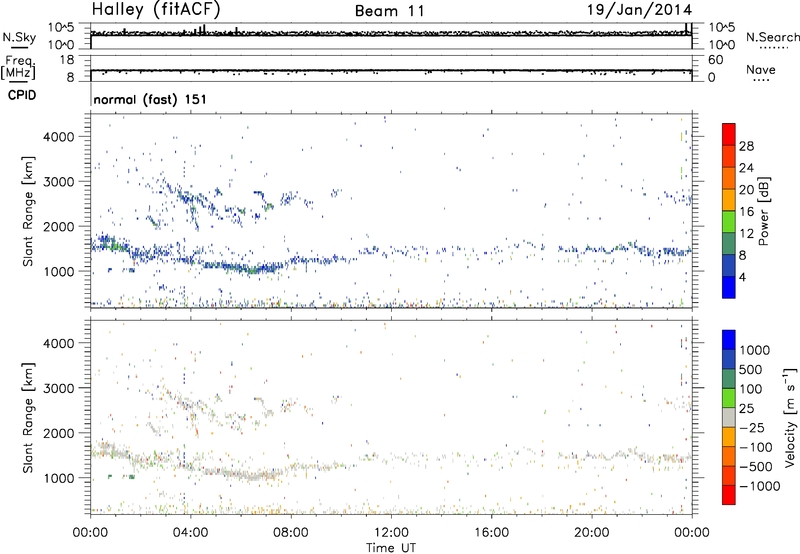The width and height of the screenshot is (800, 554).
Task: Click the 04:00 time tick label
Action: click(x=190, y=533)
